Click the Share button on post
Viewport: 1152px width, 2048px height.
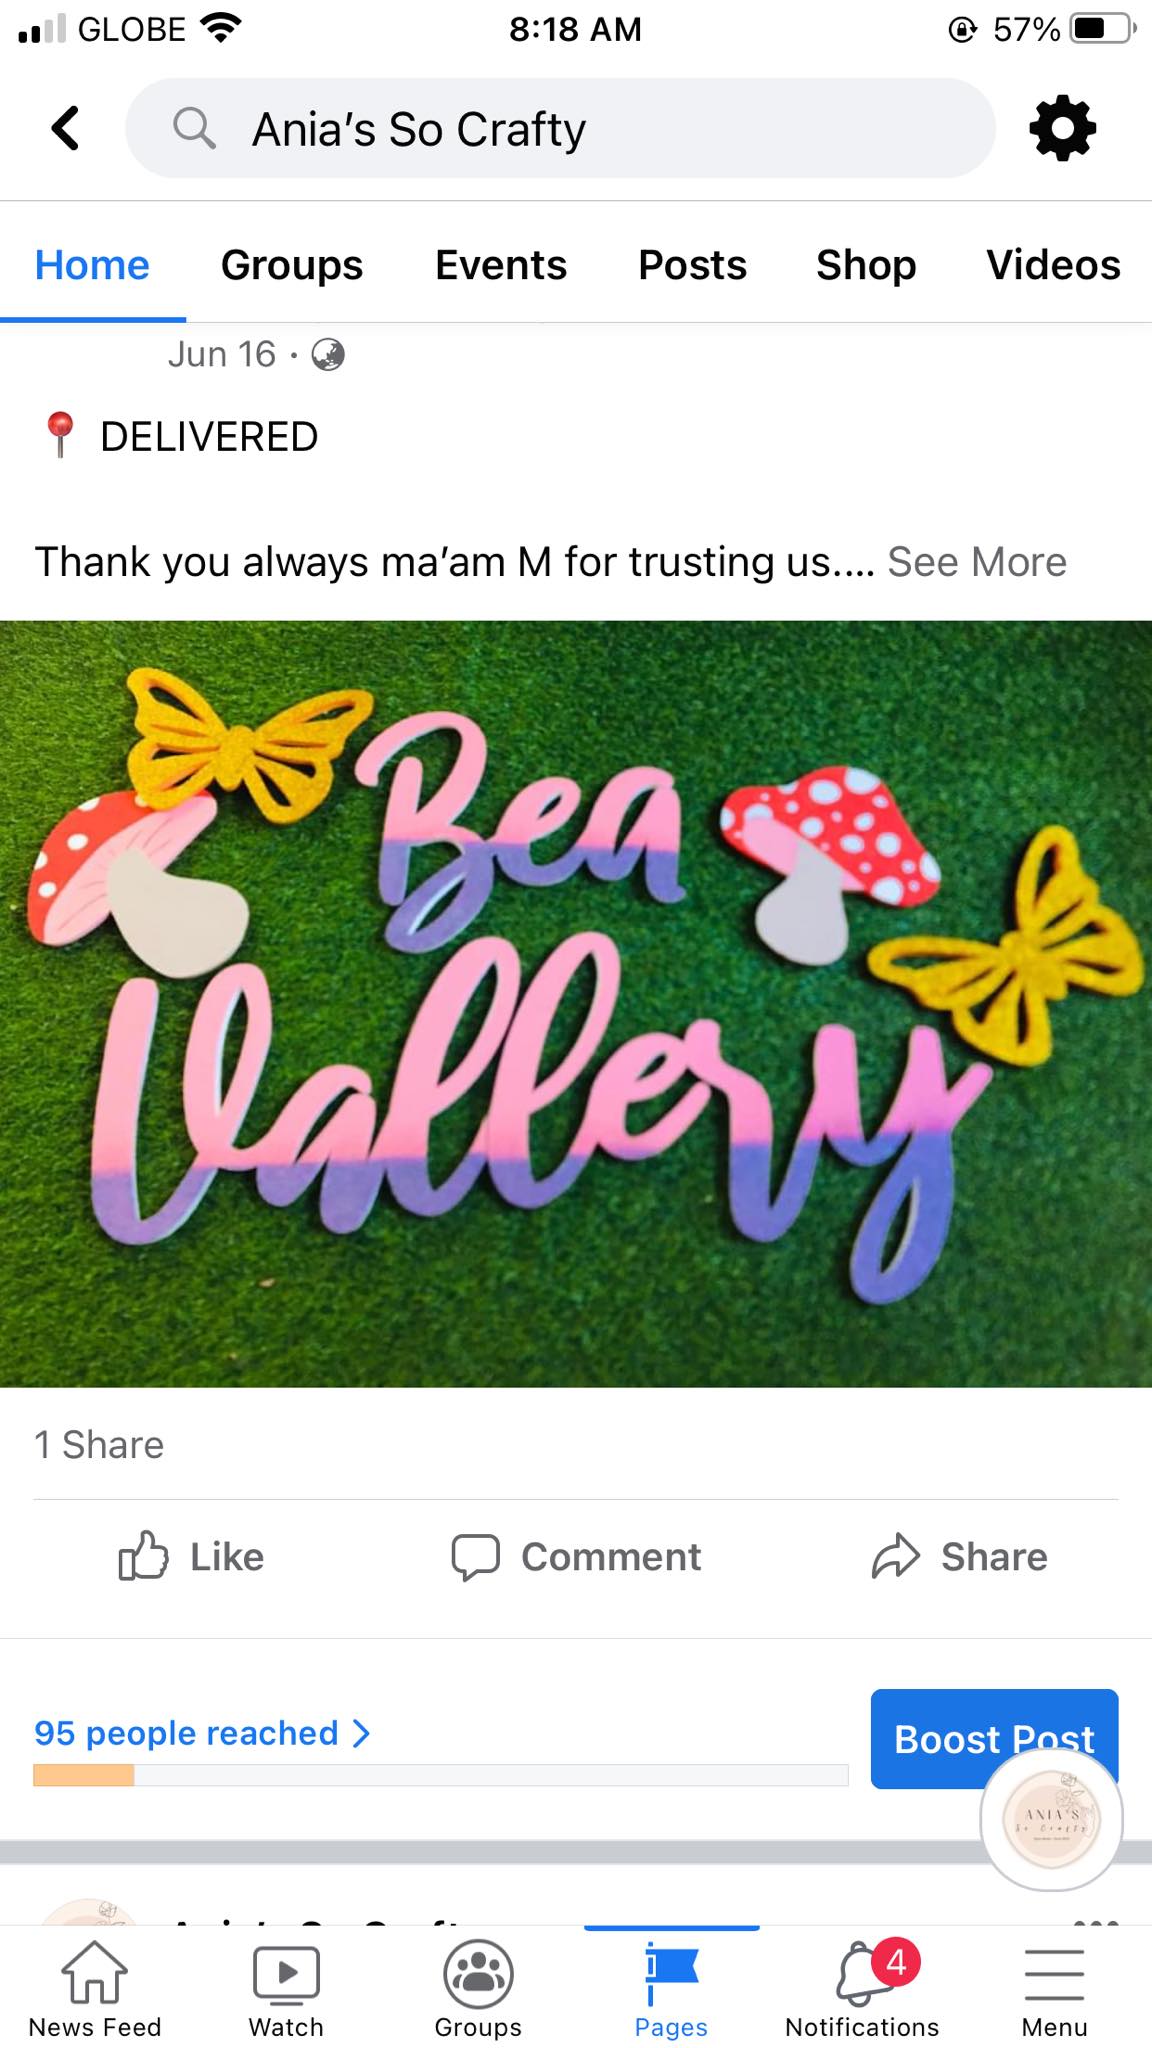point(960,1557)
